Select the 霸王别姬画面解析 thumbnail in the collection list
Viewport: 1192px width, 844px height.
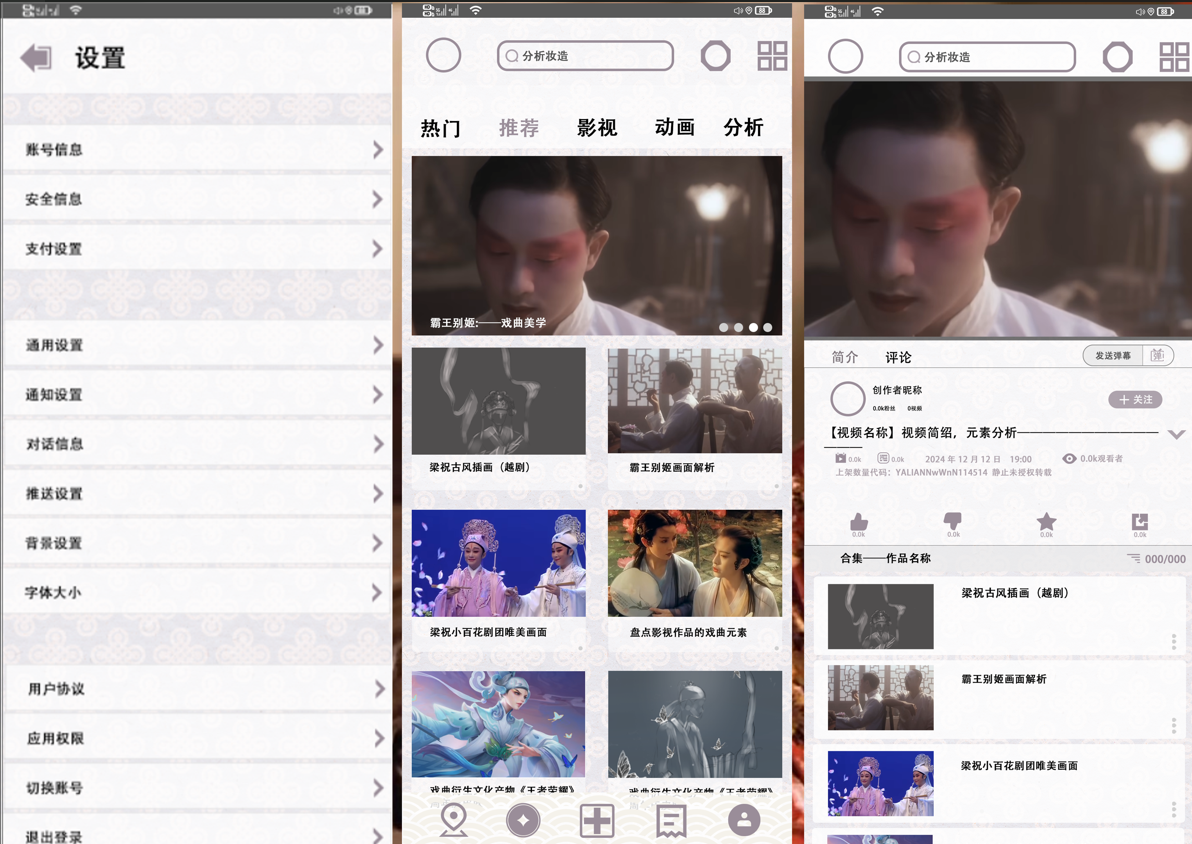[880, 697]
